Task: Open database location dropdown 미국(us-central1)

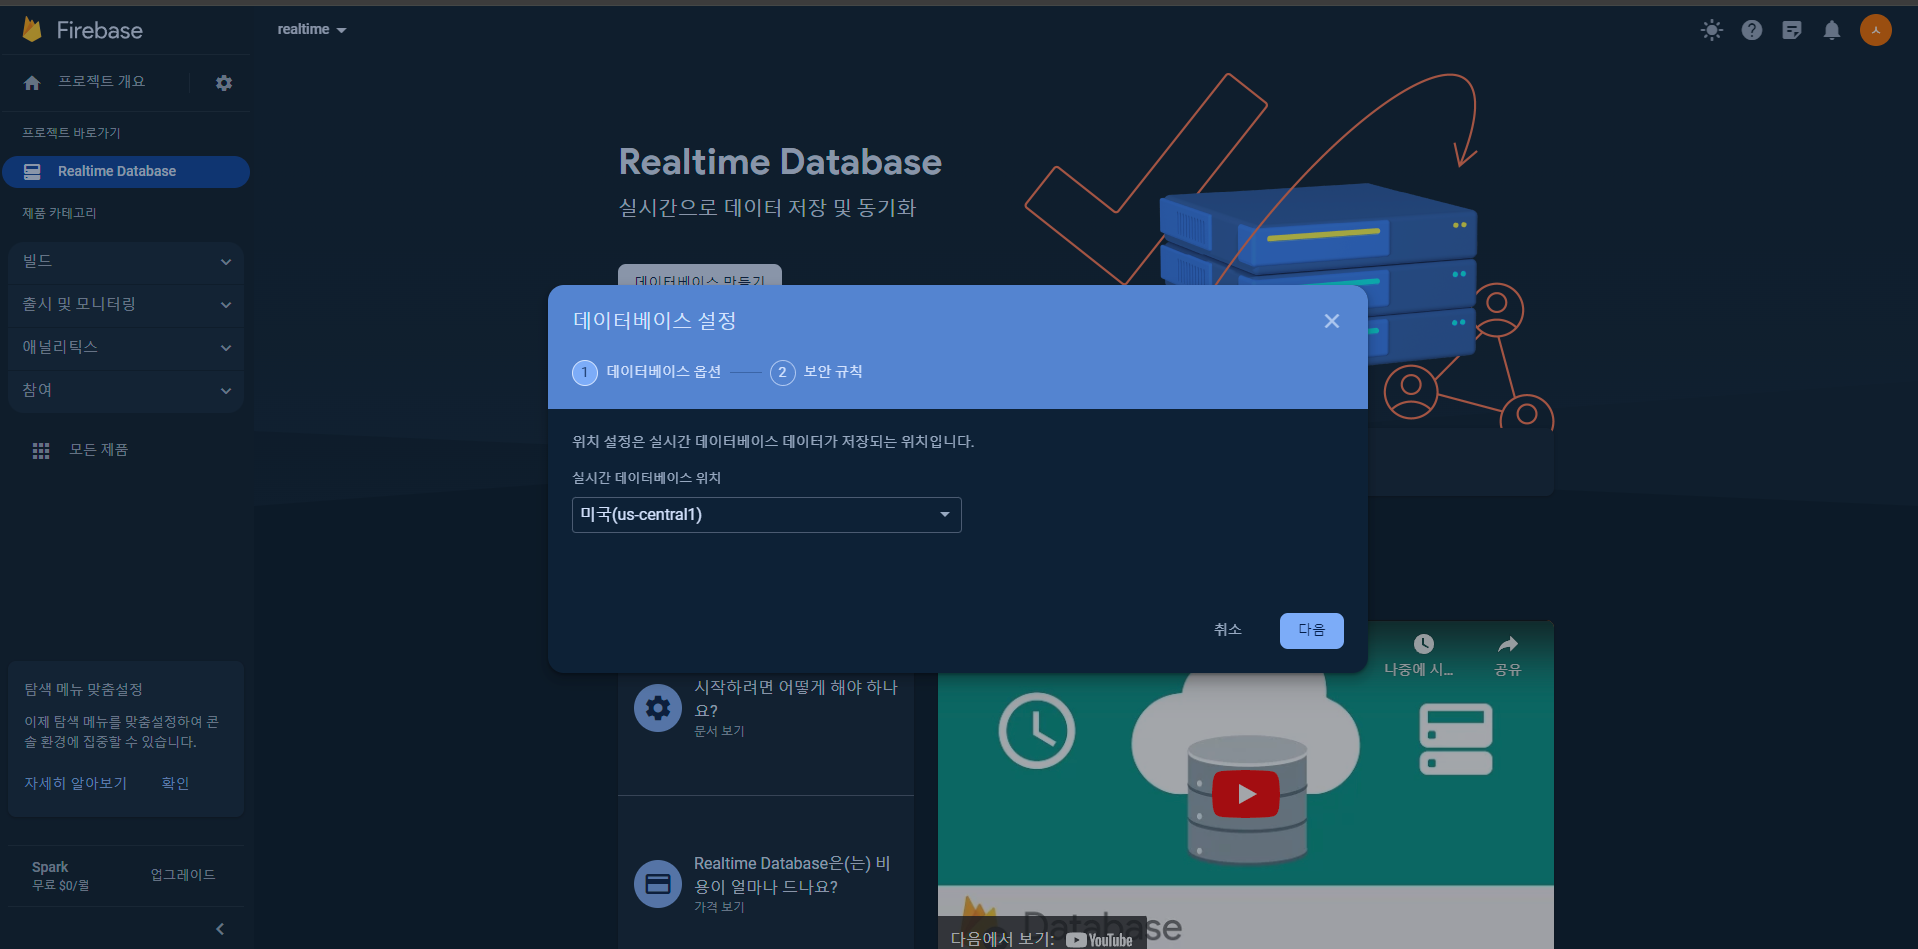Action: 767,515
